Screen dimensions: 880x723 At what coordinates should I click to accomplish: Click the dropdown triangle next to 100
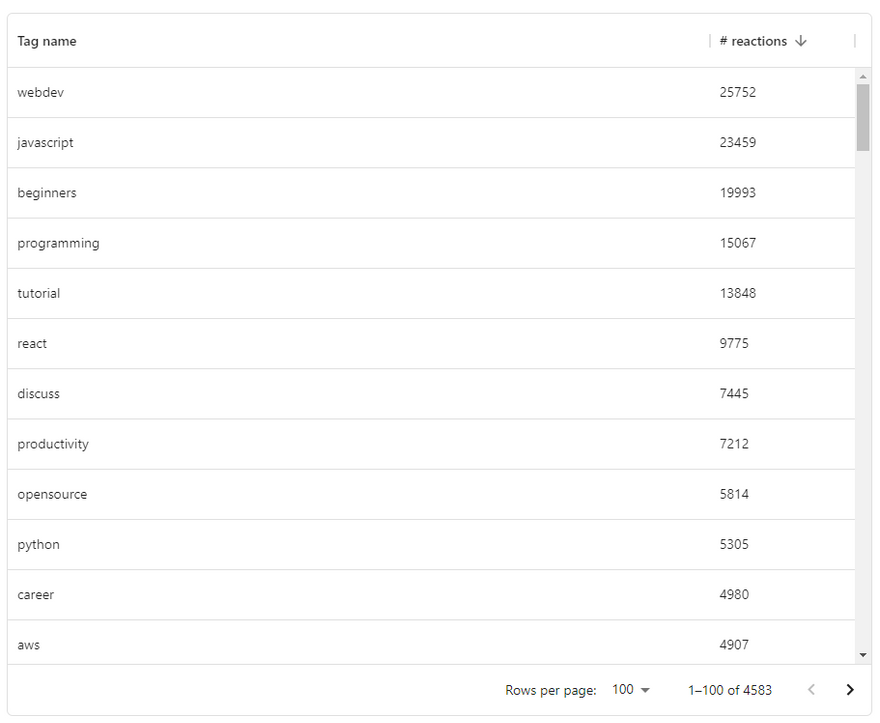645,690
